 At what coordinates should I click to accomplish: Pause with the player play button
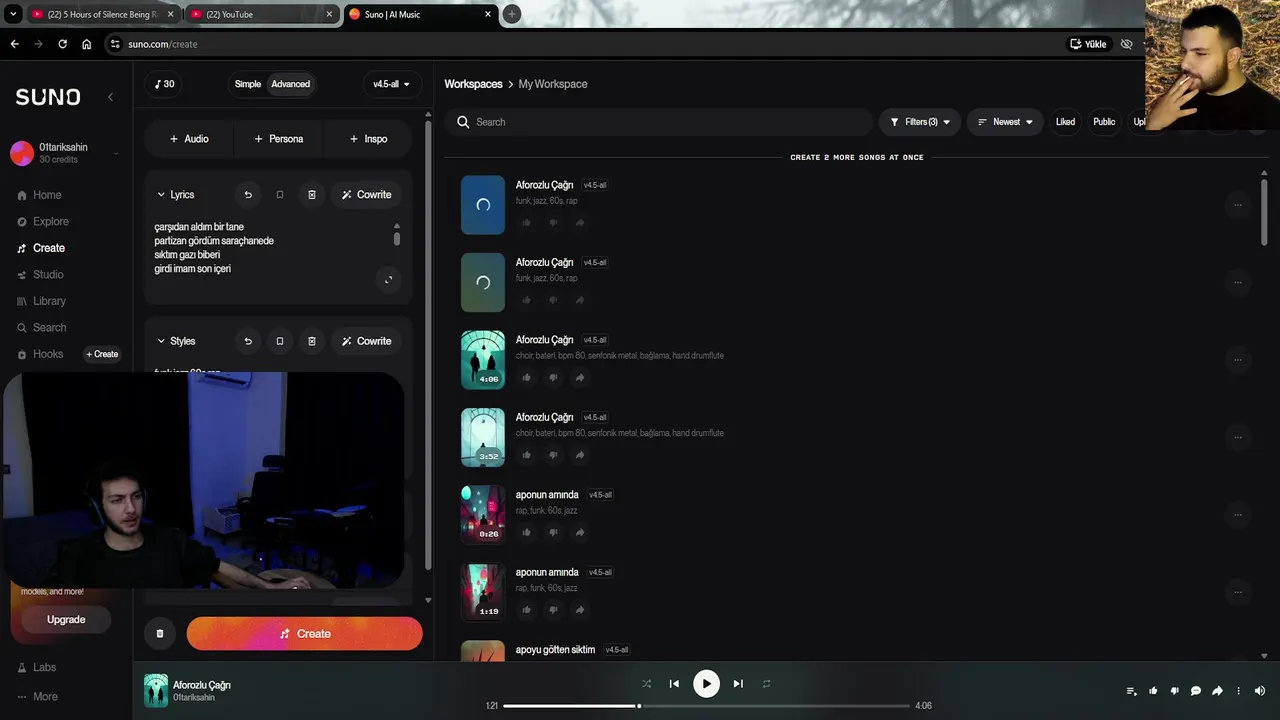pos(706,684)
